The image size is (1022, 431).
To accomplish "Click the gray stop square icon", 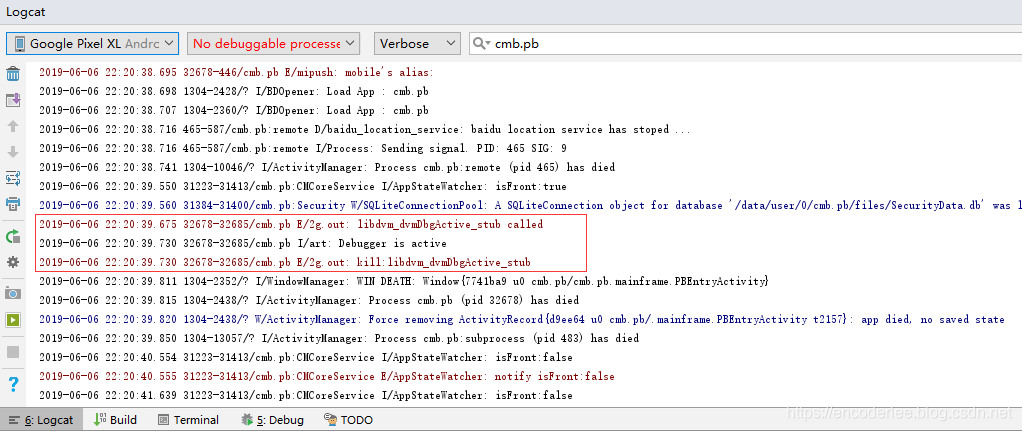I will (12, 351).
